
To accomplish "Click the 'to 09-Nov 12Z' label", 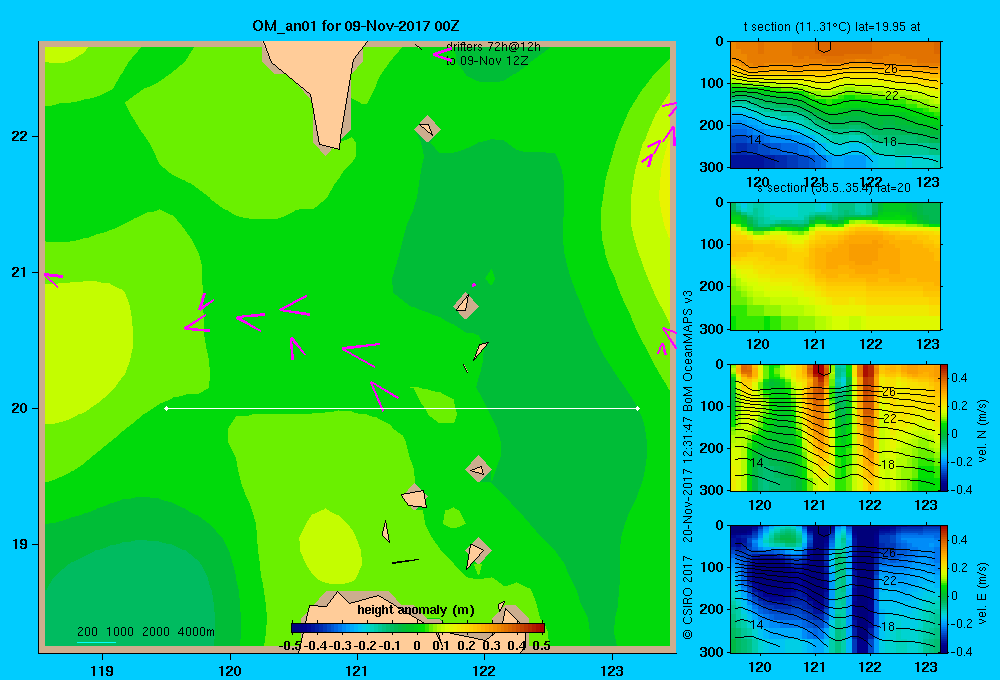I will [487, 61].
